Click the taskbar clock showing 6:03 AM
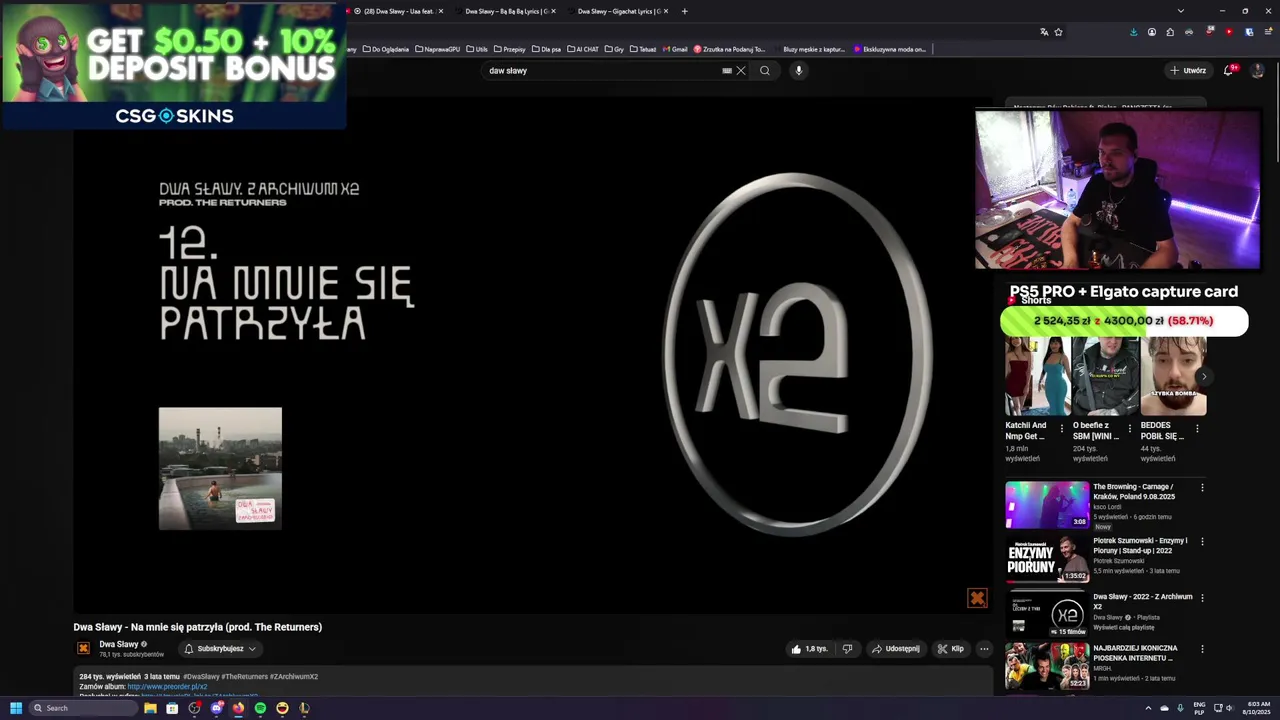The width and height of the screenshot is (1280, 720). coord(1256,708)
